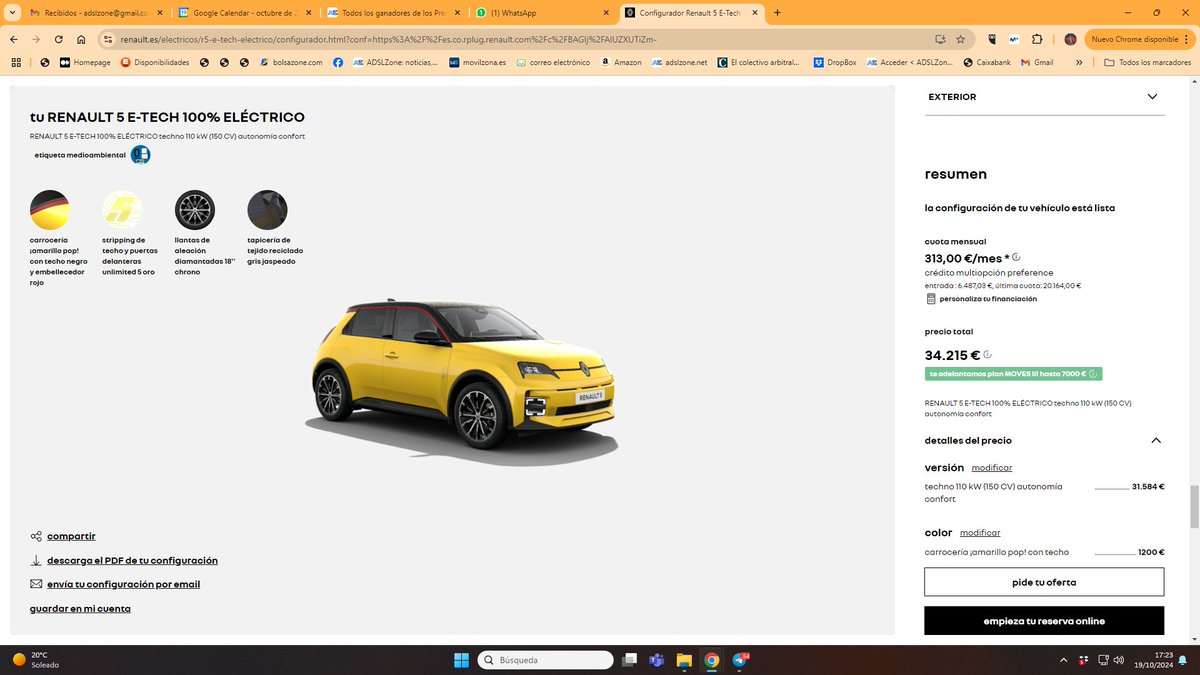Click the envelope icon for email configuration
The height and width of the screenshot is (675, 1200).
[x=36, y=584]
